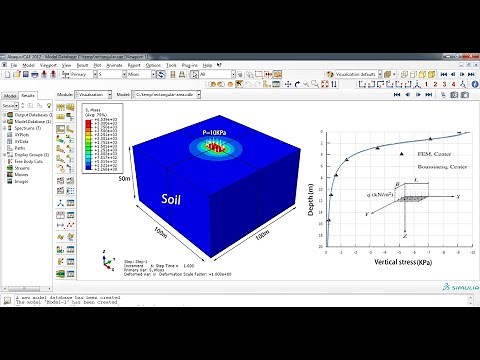The height and width of the screenshot is (360, 480).
Task: Open the Module Visualization dropdown
Action: 110,95
